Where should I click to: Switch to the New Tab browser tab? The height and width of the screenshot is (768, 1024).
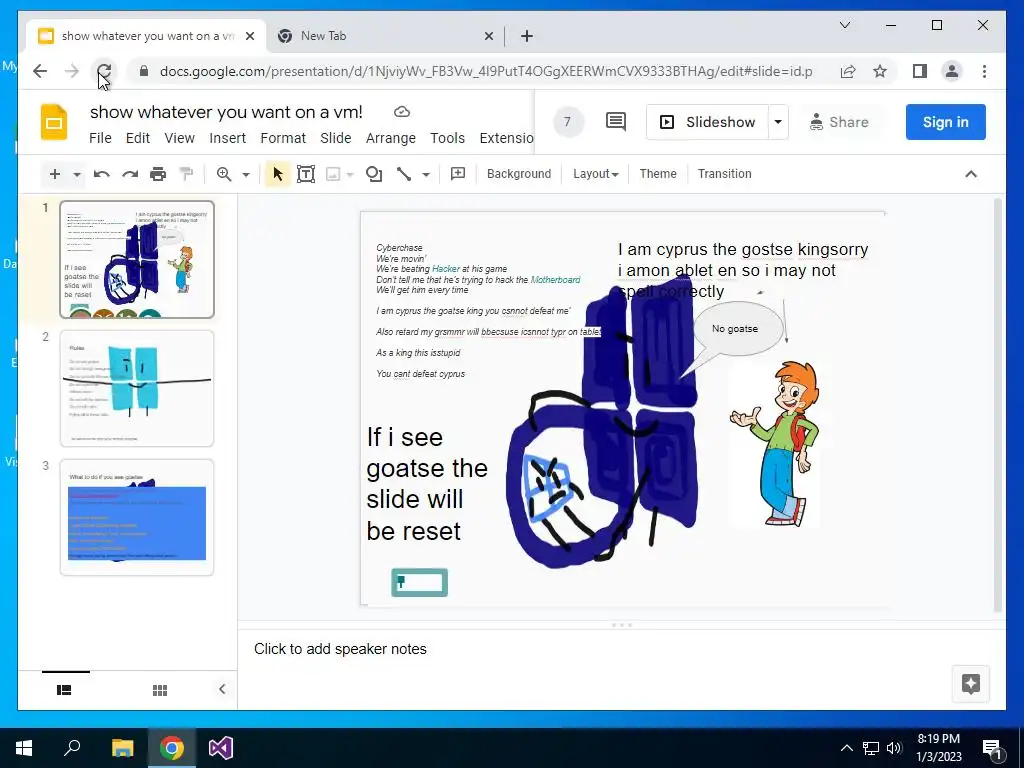click(x=385, y=36)
